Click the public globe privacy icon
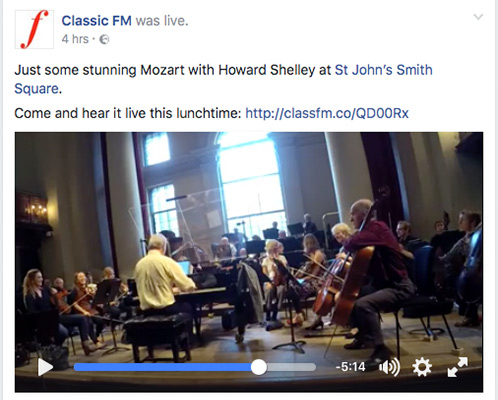Viewport: 498px width, 400px height. pos(104,40)
